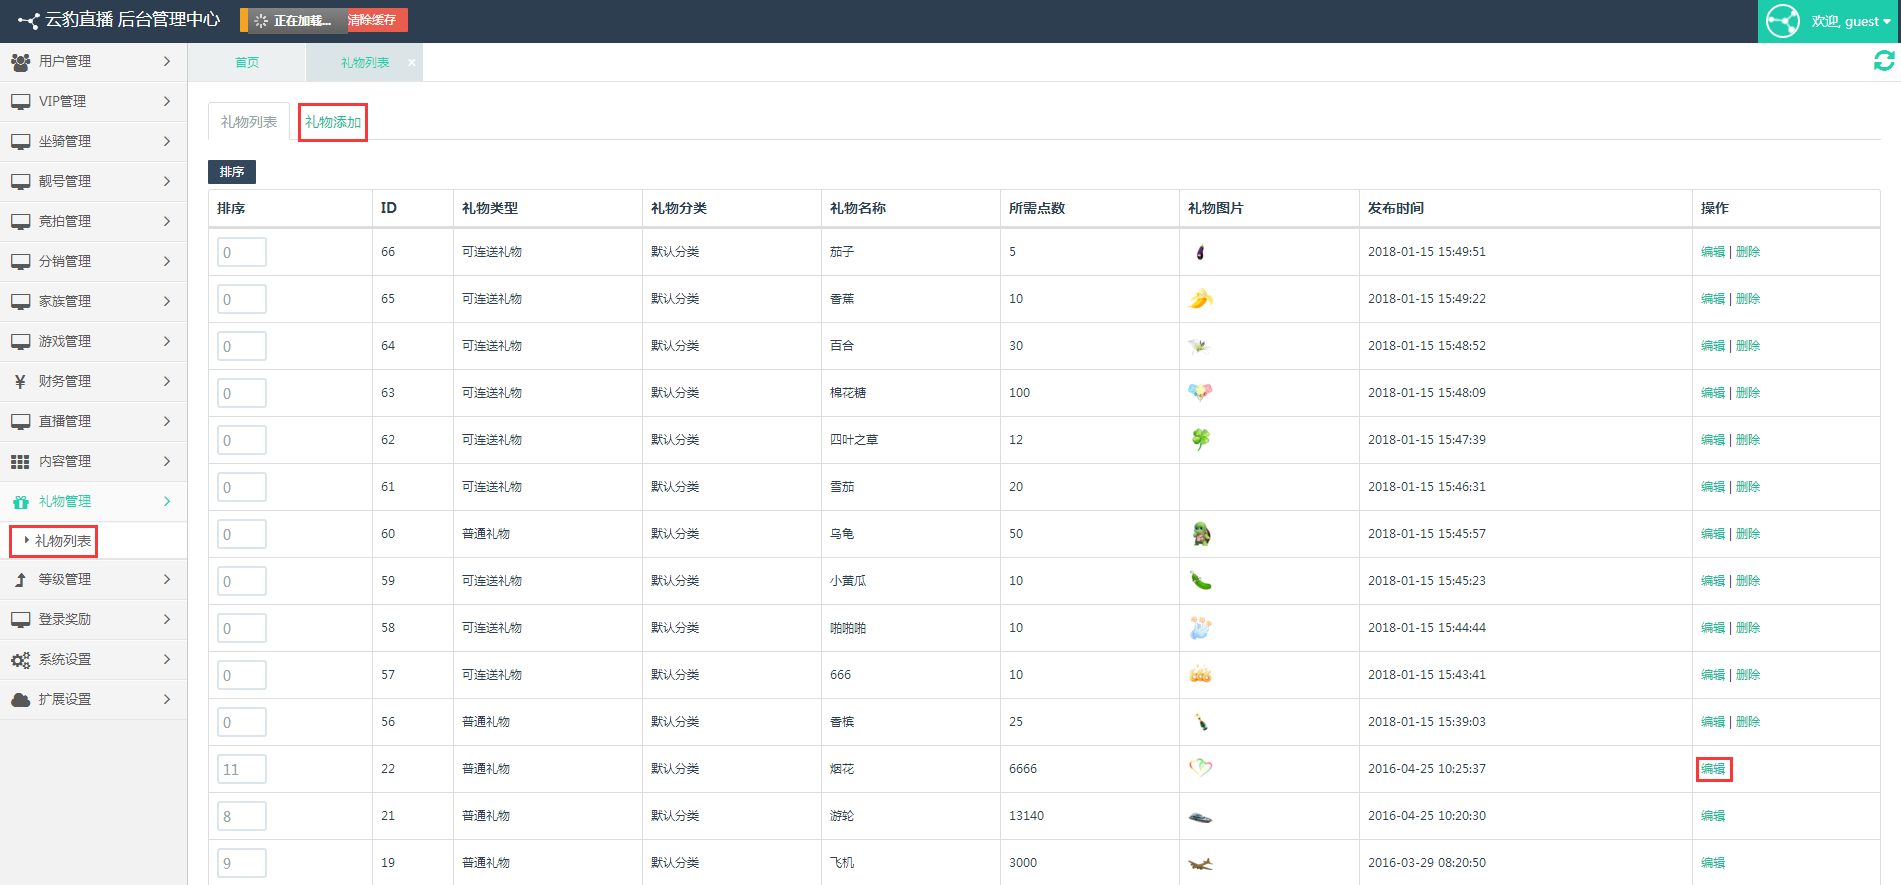Click the 游轮 ship gift image
This screenshot has height=885, width=1901.
pyautogui.click(x=1200, y=817)
